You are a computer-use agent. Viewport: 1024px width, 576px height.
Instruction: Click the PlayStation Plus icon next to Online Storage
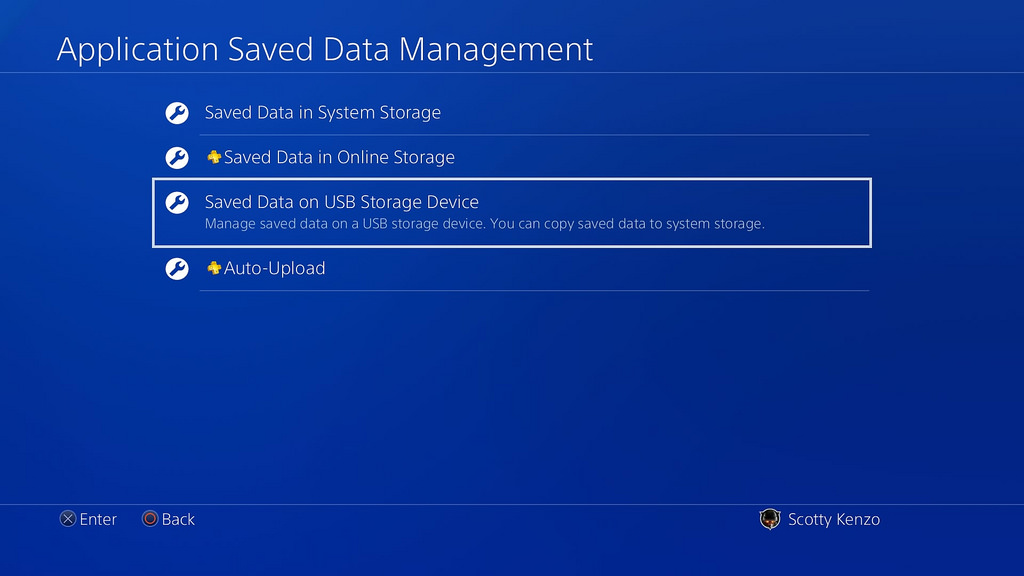213,157
